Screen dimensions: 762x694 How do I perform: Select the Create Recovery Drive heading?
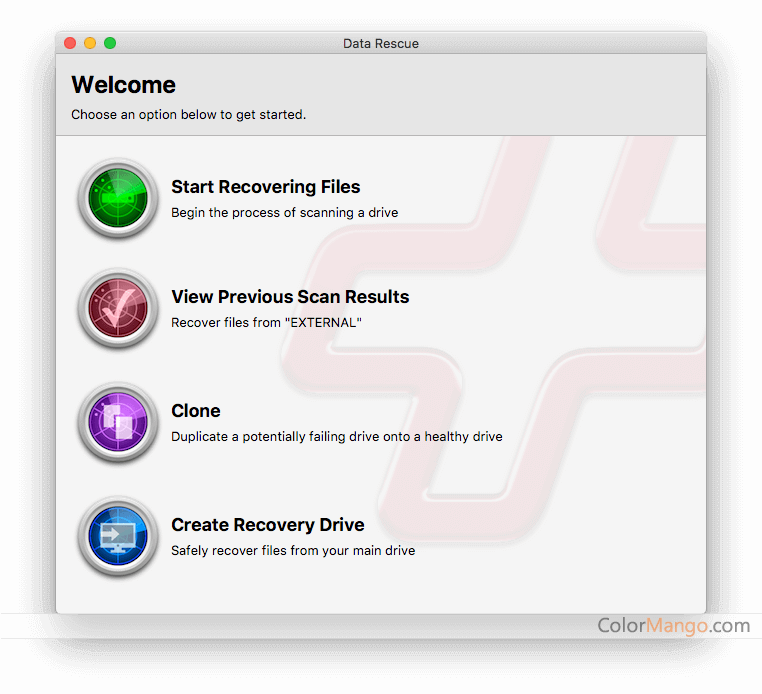pos(268,525)
